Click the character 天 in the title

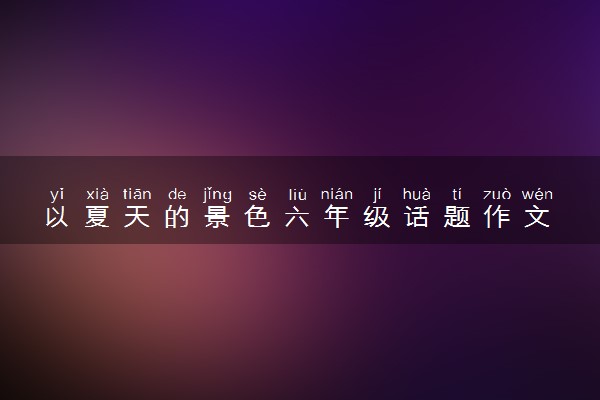pyautogui.click(x=137, y=217)
